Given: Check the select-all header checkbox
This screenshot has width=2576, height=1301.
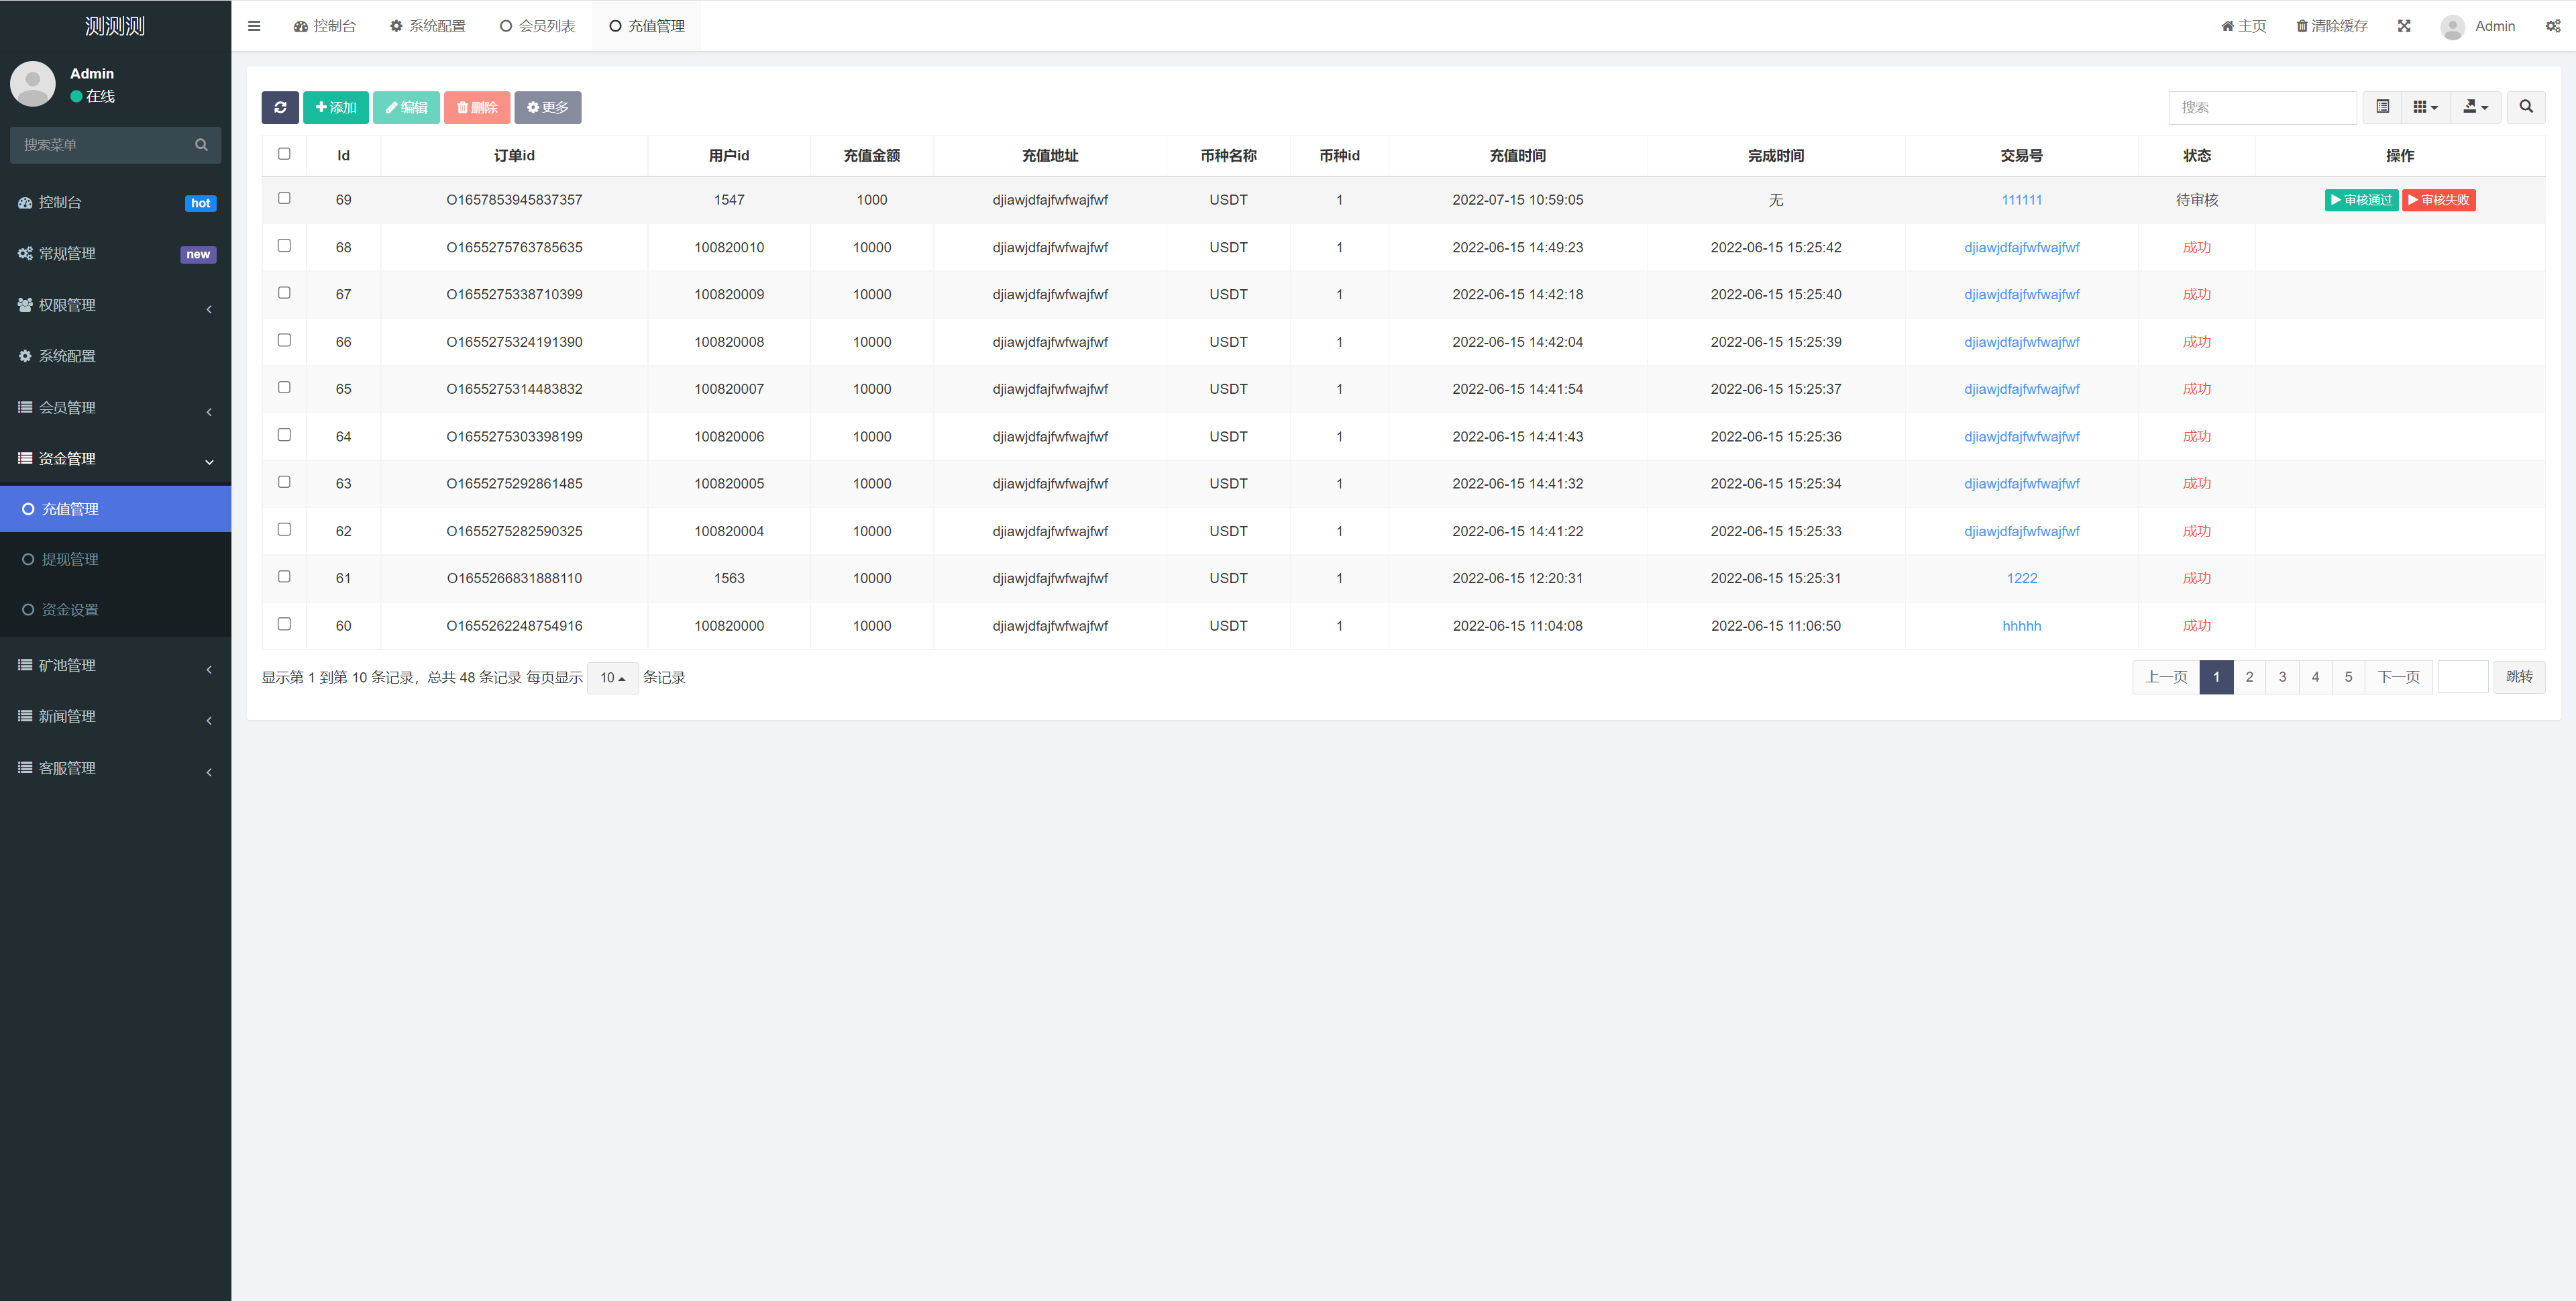Looking at the screenshot, I should [x=284, y=154].
